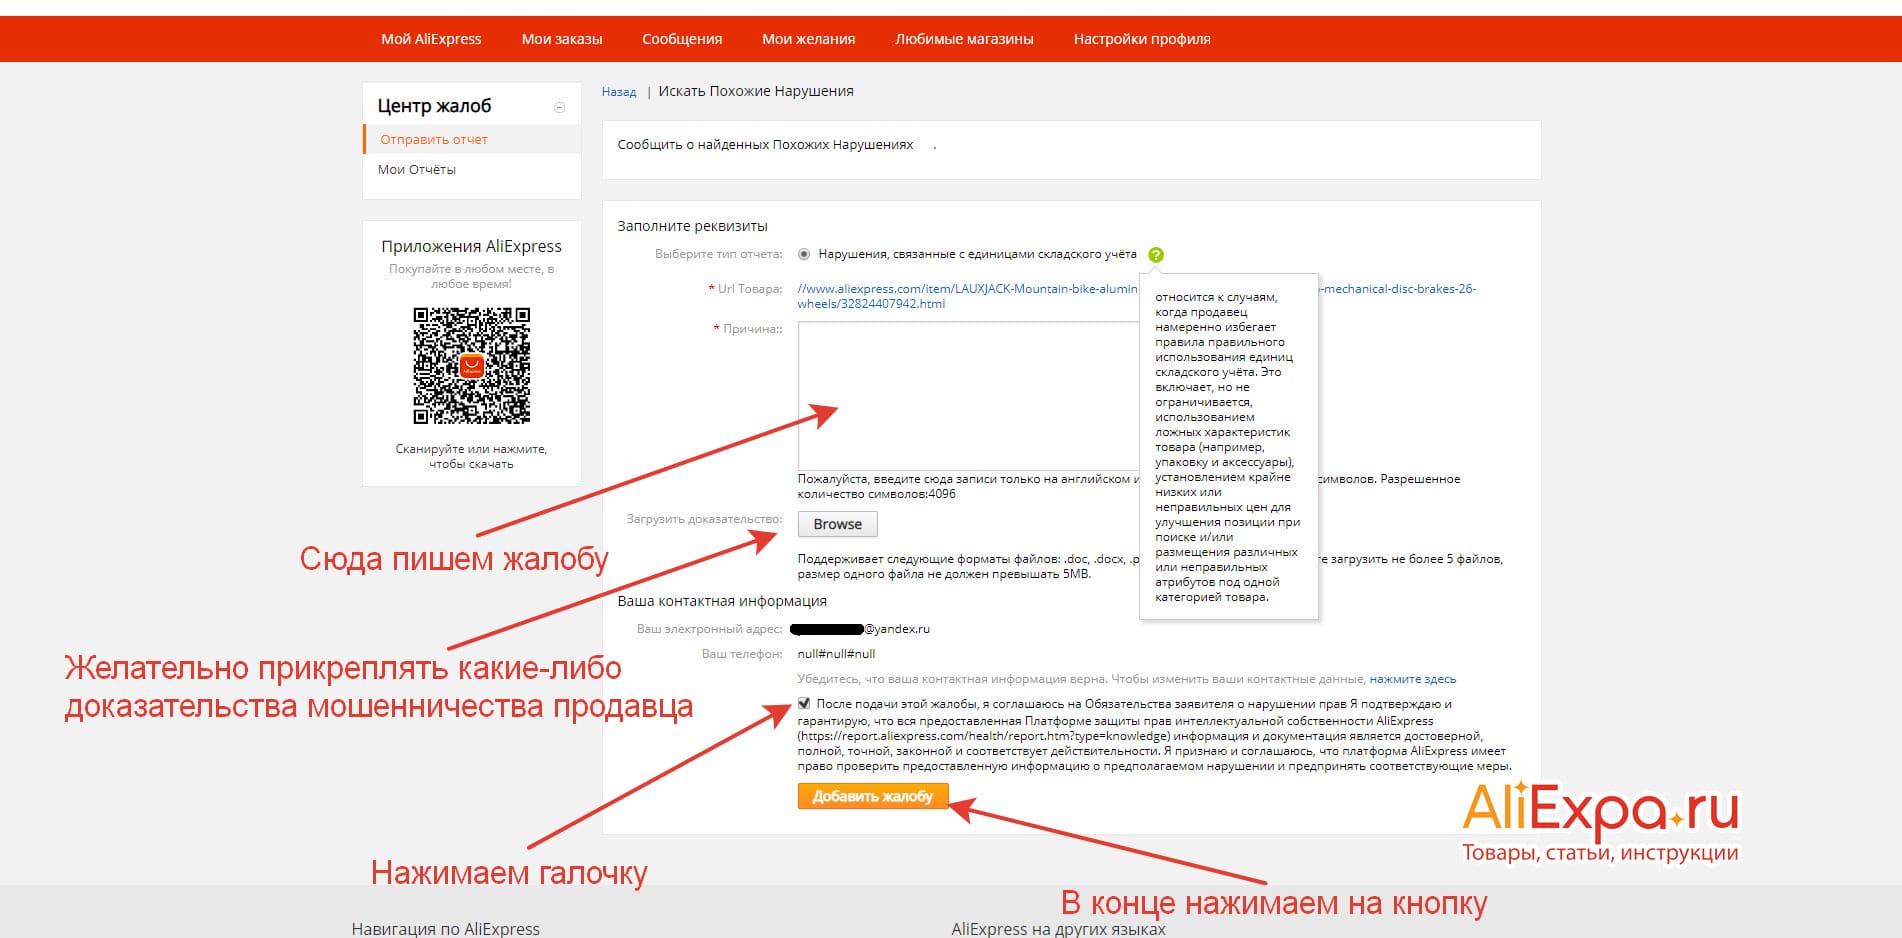
Task: Open Мои желания page
Action: pos(808,39)
